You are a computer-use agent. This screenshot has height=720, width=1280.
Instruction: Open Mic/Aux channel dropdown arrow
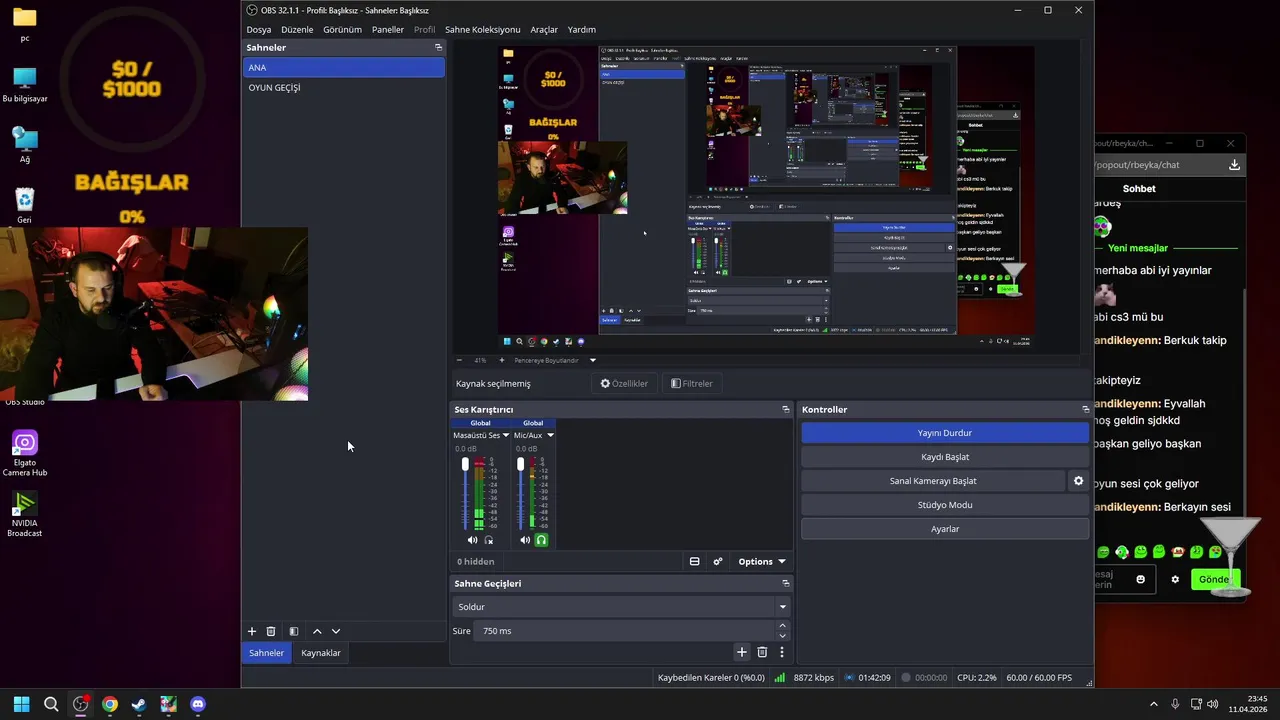(x=550, y=435)
